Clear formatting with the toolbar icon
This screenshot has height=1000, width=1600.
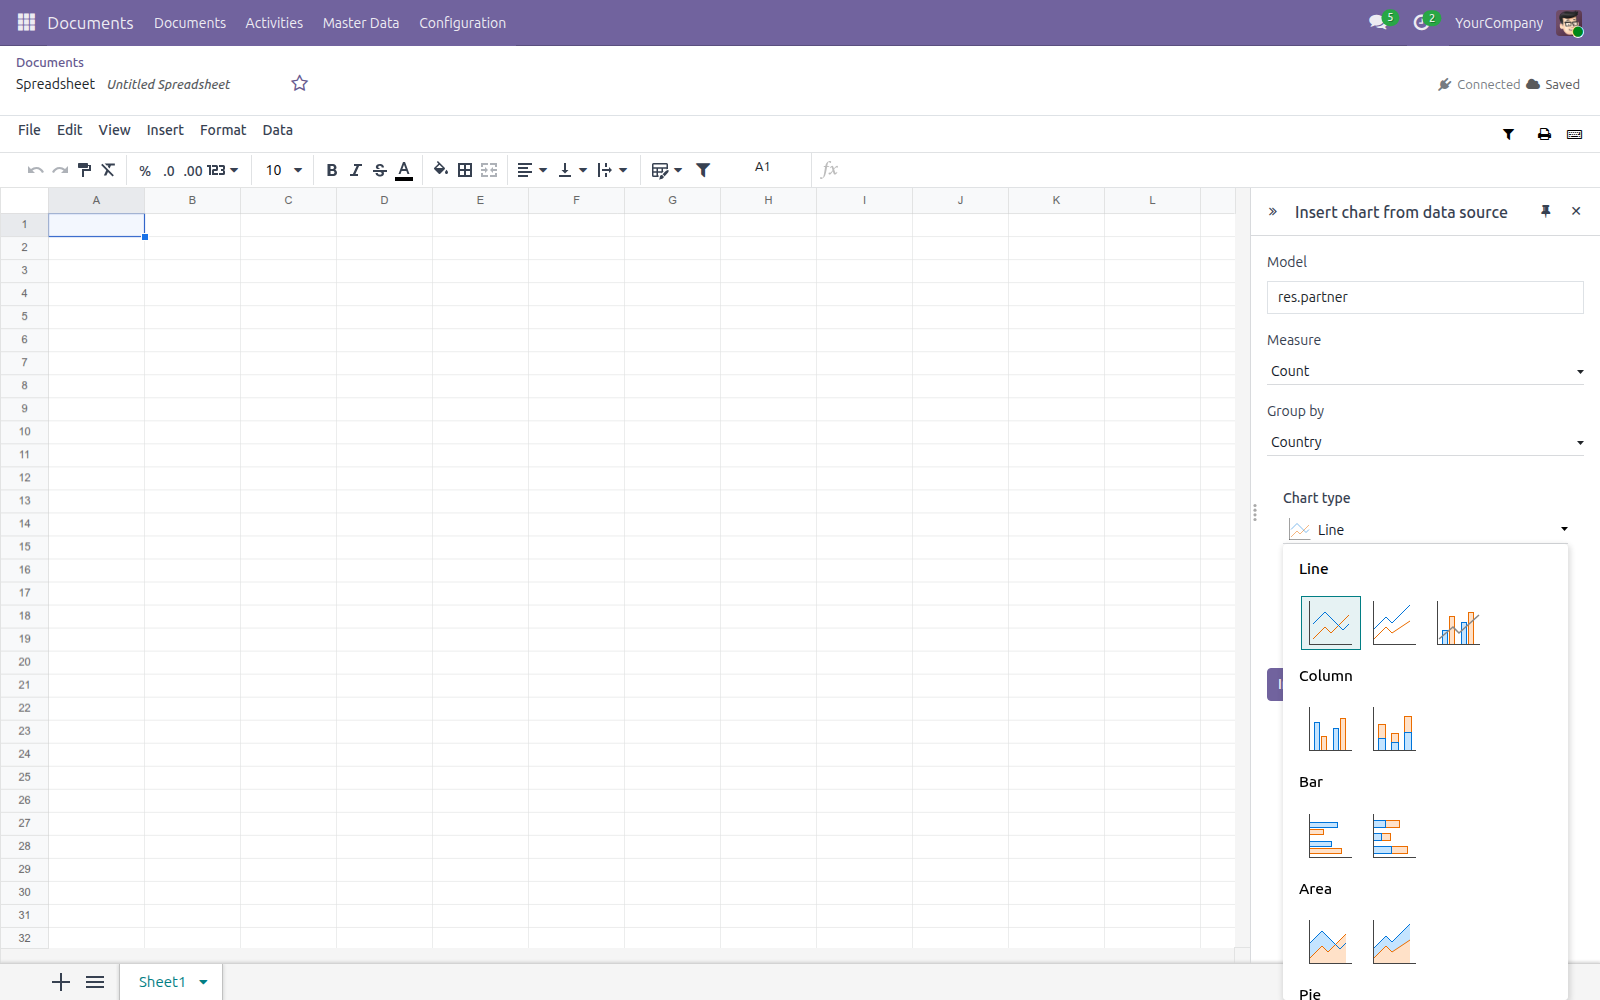(x=109, y=170)
